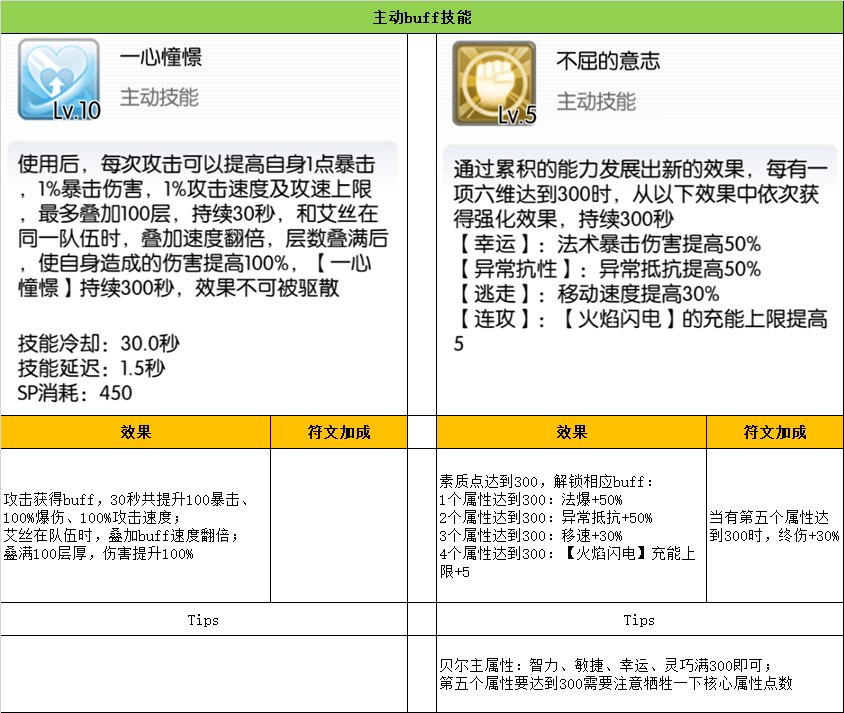Select the left 效果 column header
This screenshot has width=844, height=713.
click(x=136, y=432)
